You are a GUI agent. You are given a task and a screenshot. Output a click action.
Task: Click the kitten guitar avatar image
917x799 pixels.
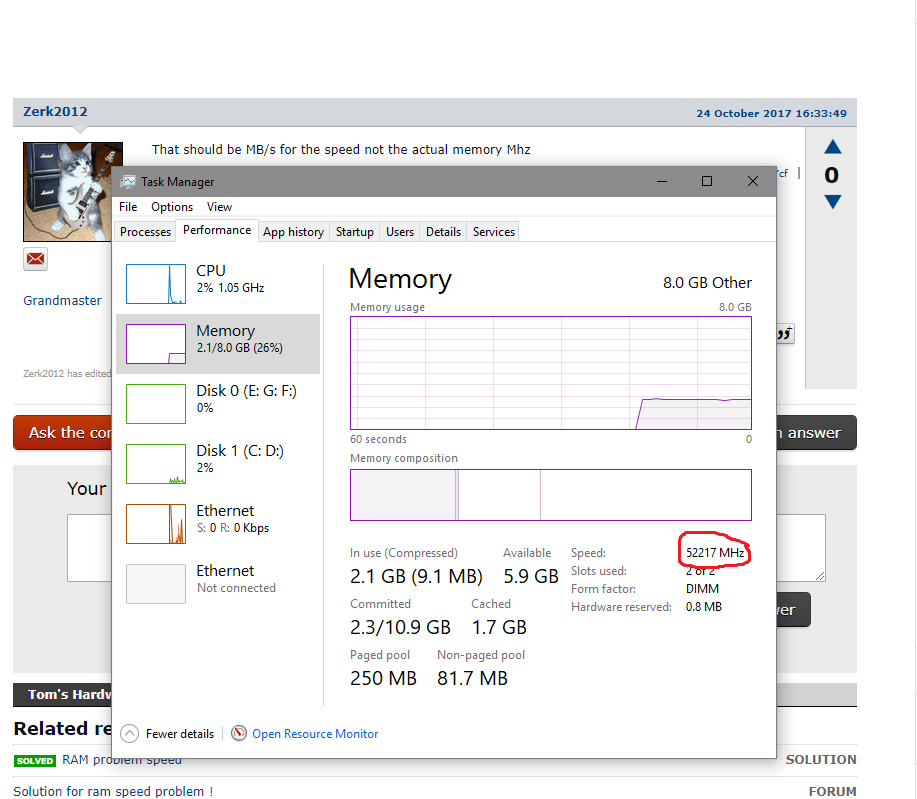point(67,192)
